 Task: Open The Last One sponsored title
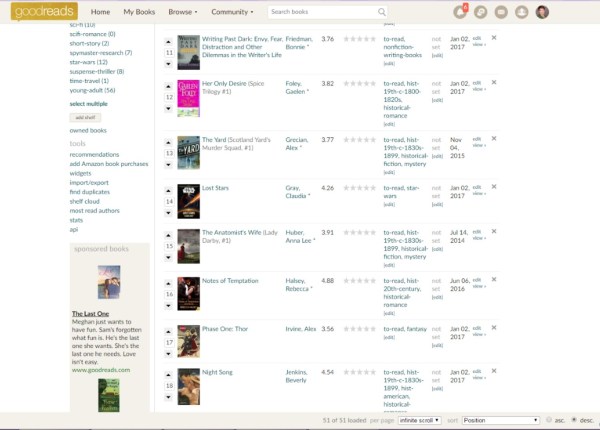90,314
